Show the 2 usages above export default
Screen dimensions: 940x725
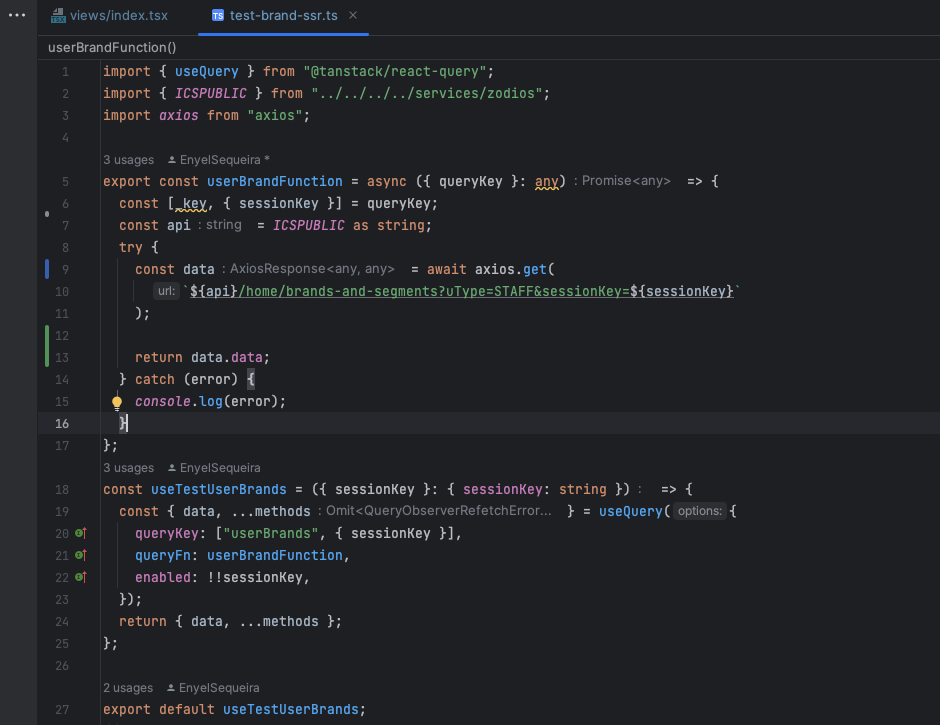coord(128,688)
